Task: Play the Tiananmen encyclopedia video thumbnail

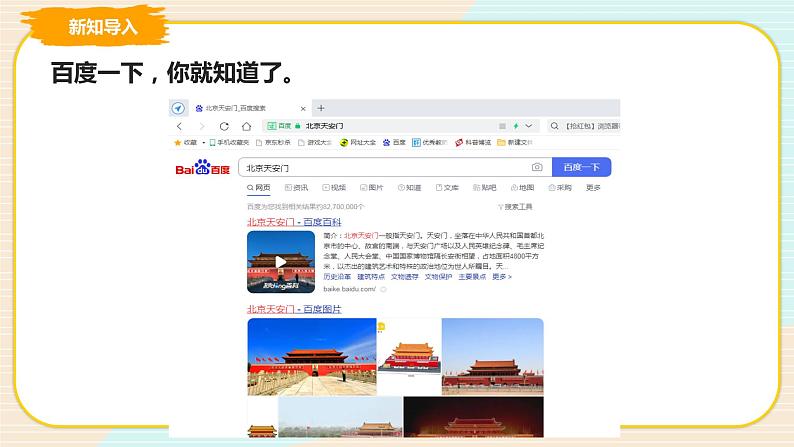Action: pos(281,263)
